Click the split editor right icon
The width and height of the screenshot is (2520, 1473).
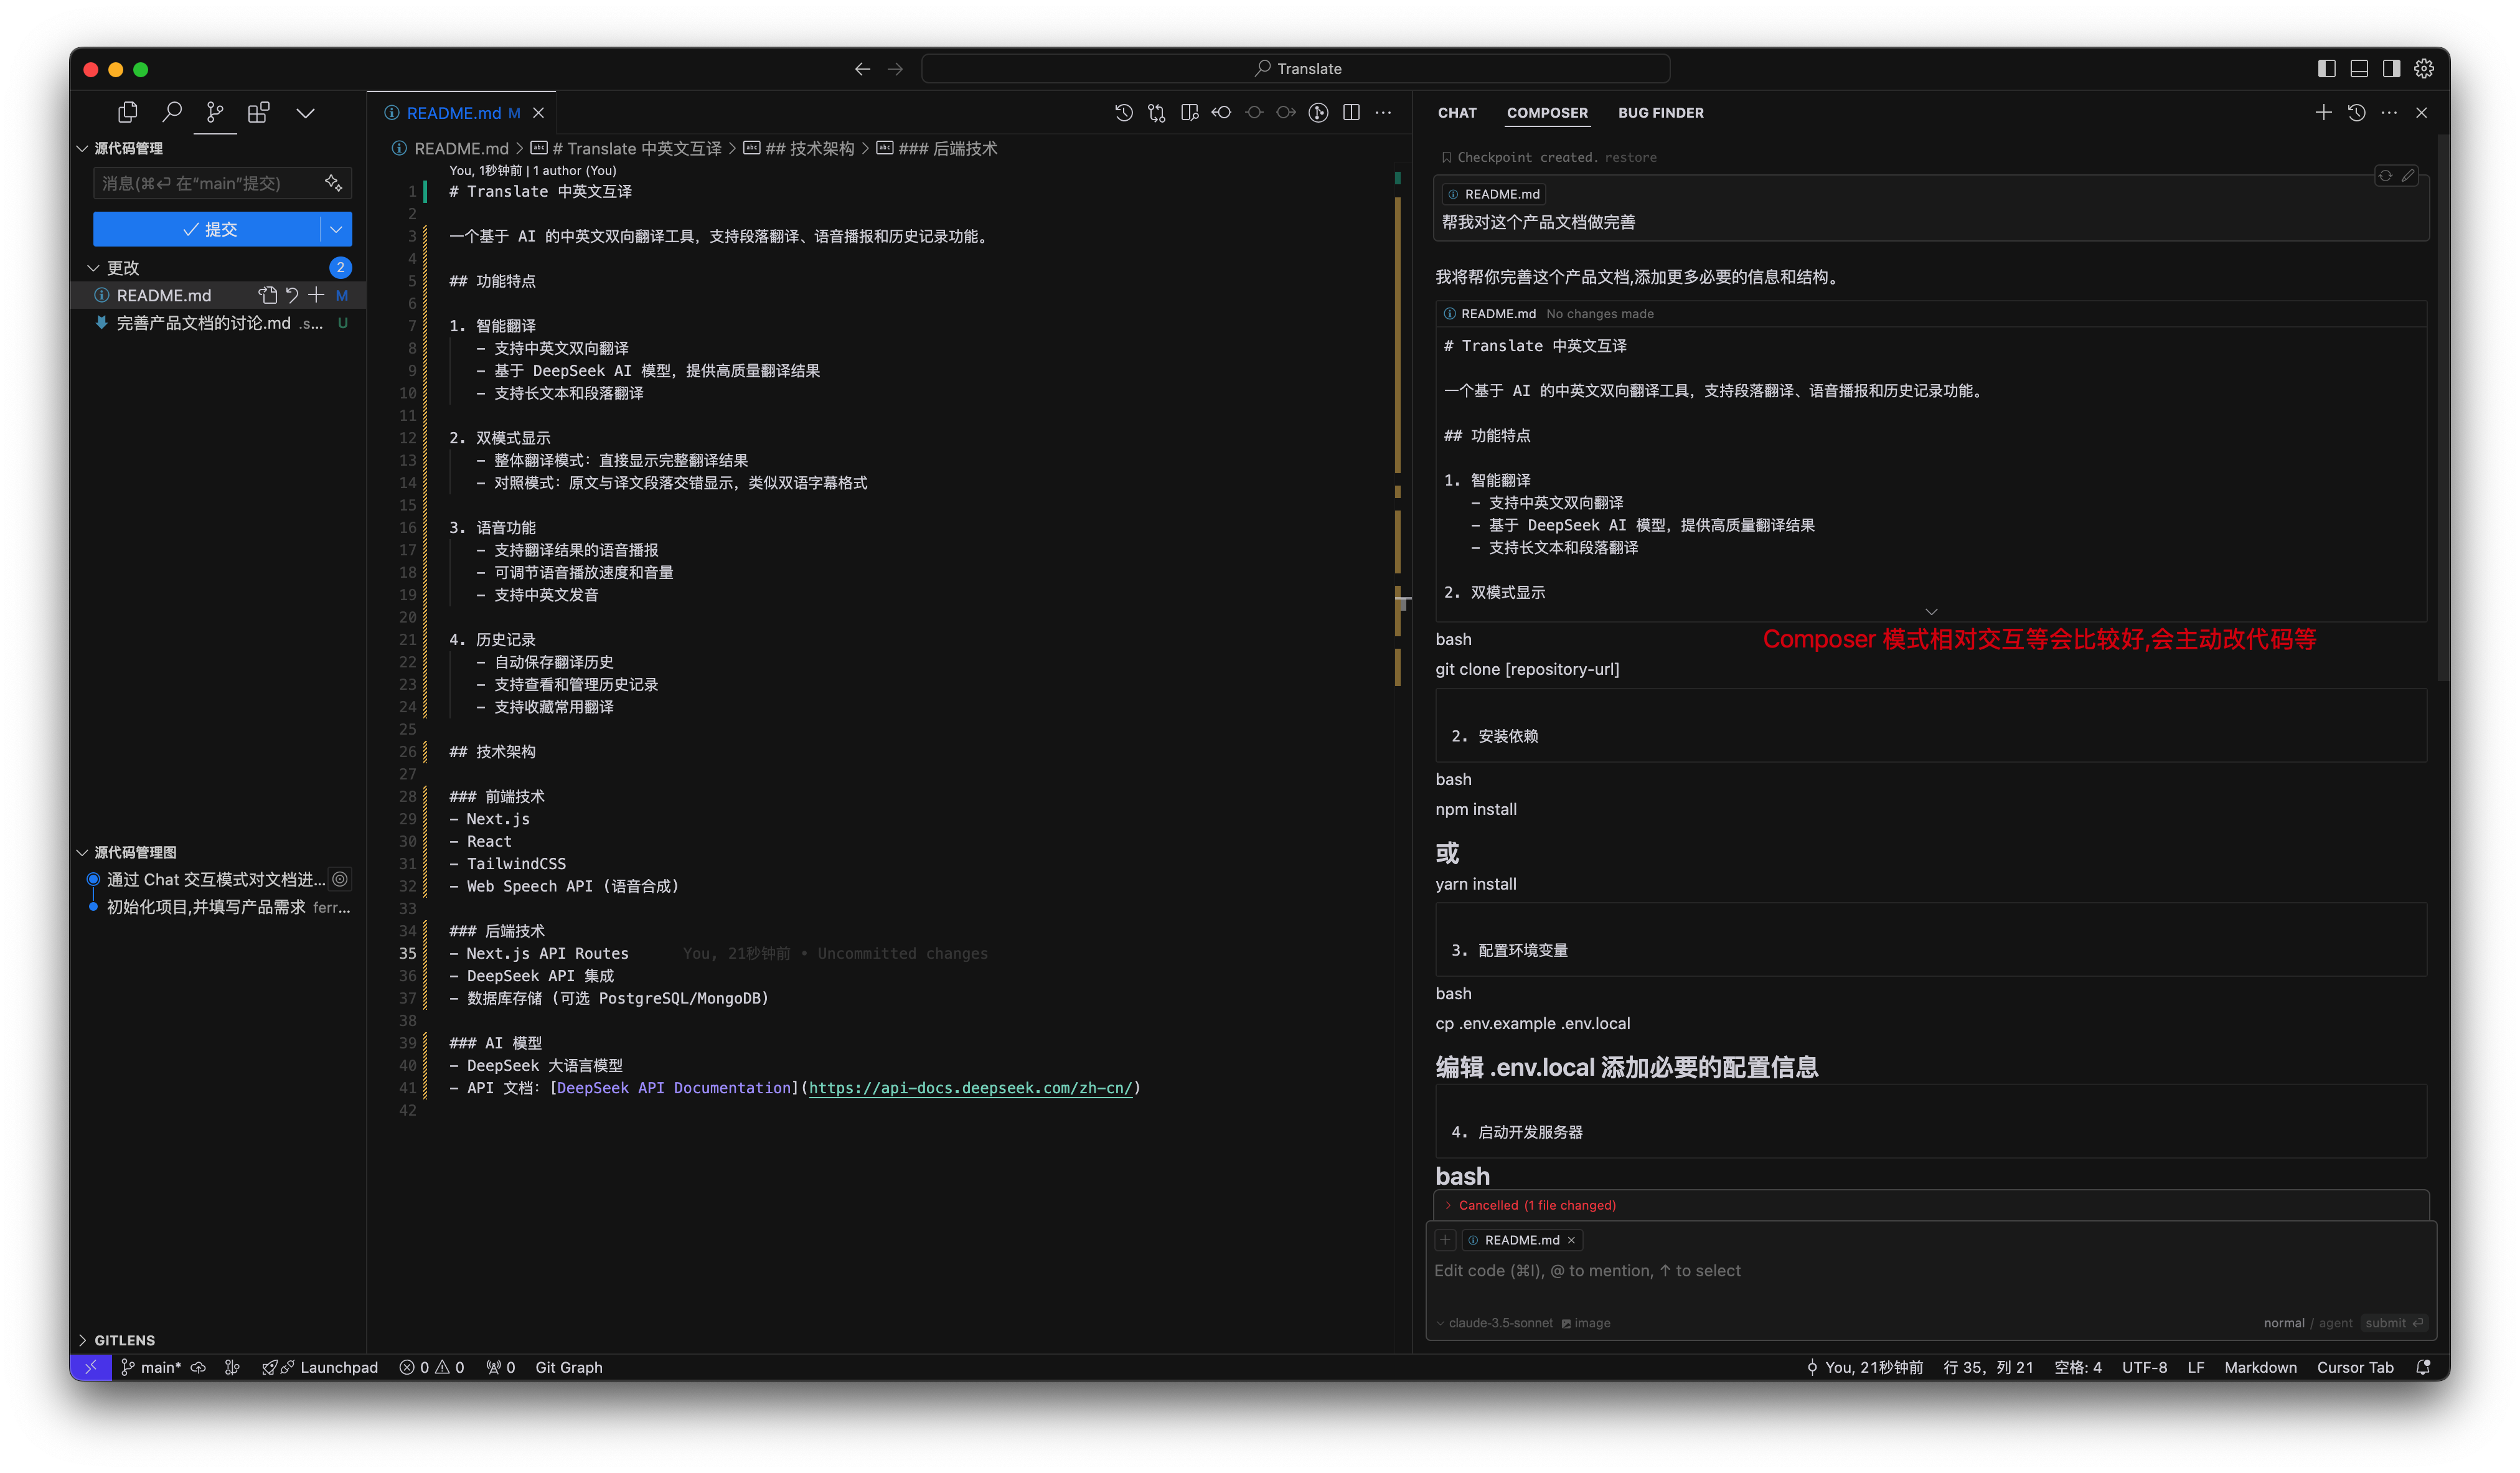pyautogui.click(x=1351, y=113)
